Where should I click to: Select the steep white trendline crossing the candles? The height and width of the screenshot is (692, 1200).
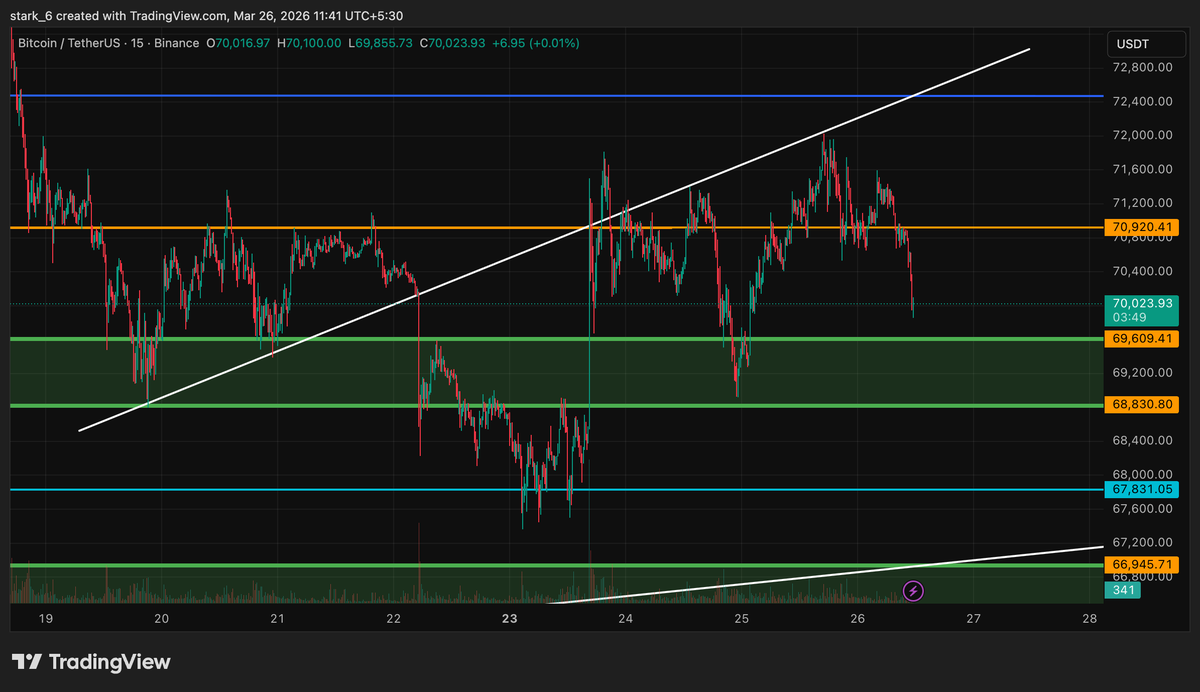click(554, 239)
